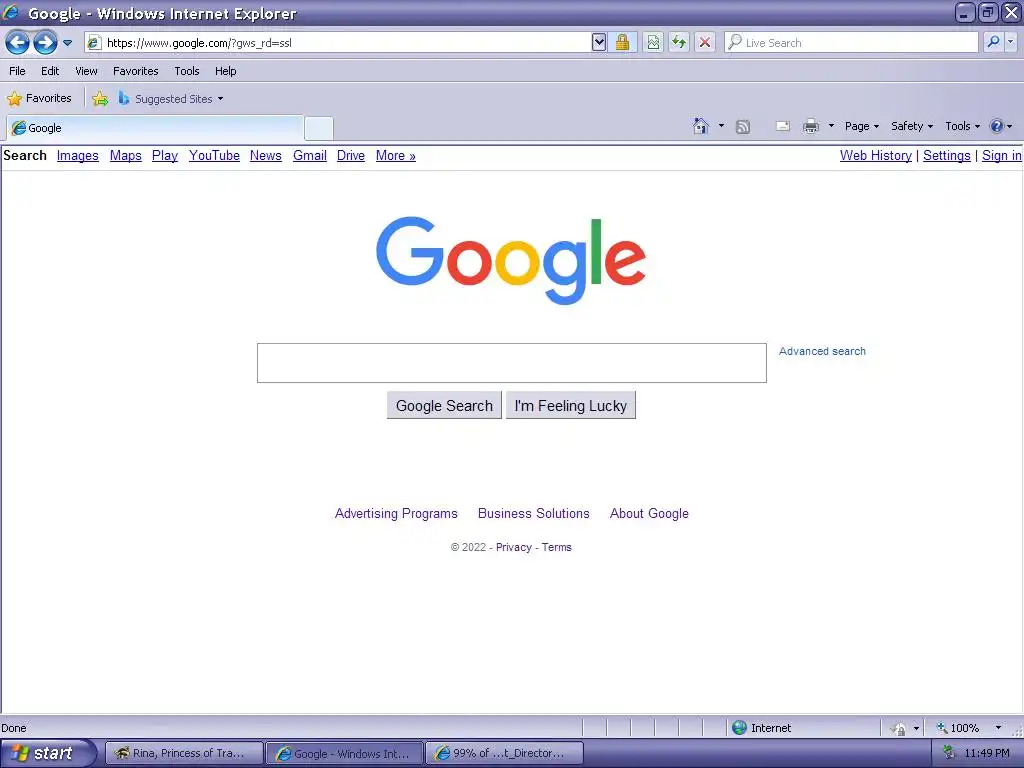Open the YouTube link

[x=214, y=155]
